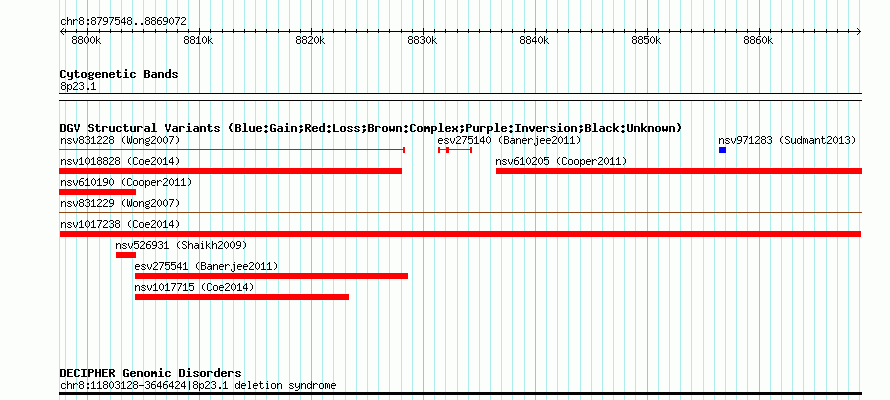Open the nsv610190 (Cooper2011) variant label

[x=126, y=183]
